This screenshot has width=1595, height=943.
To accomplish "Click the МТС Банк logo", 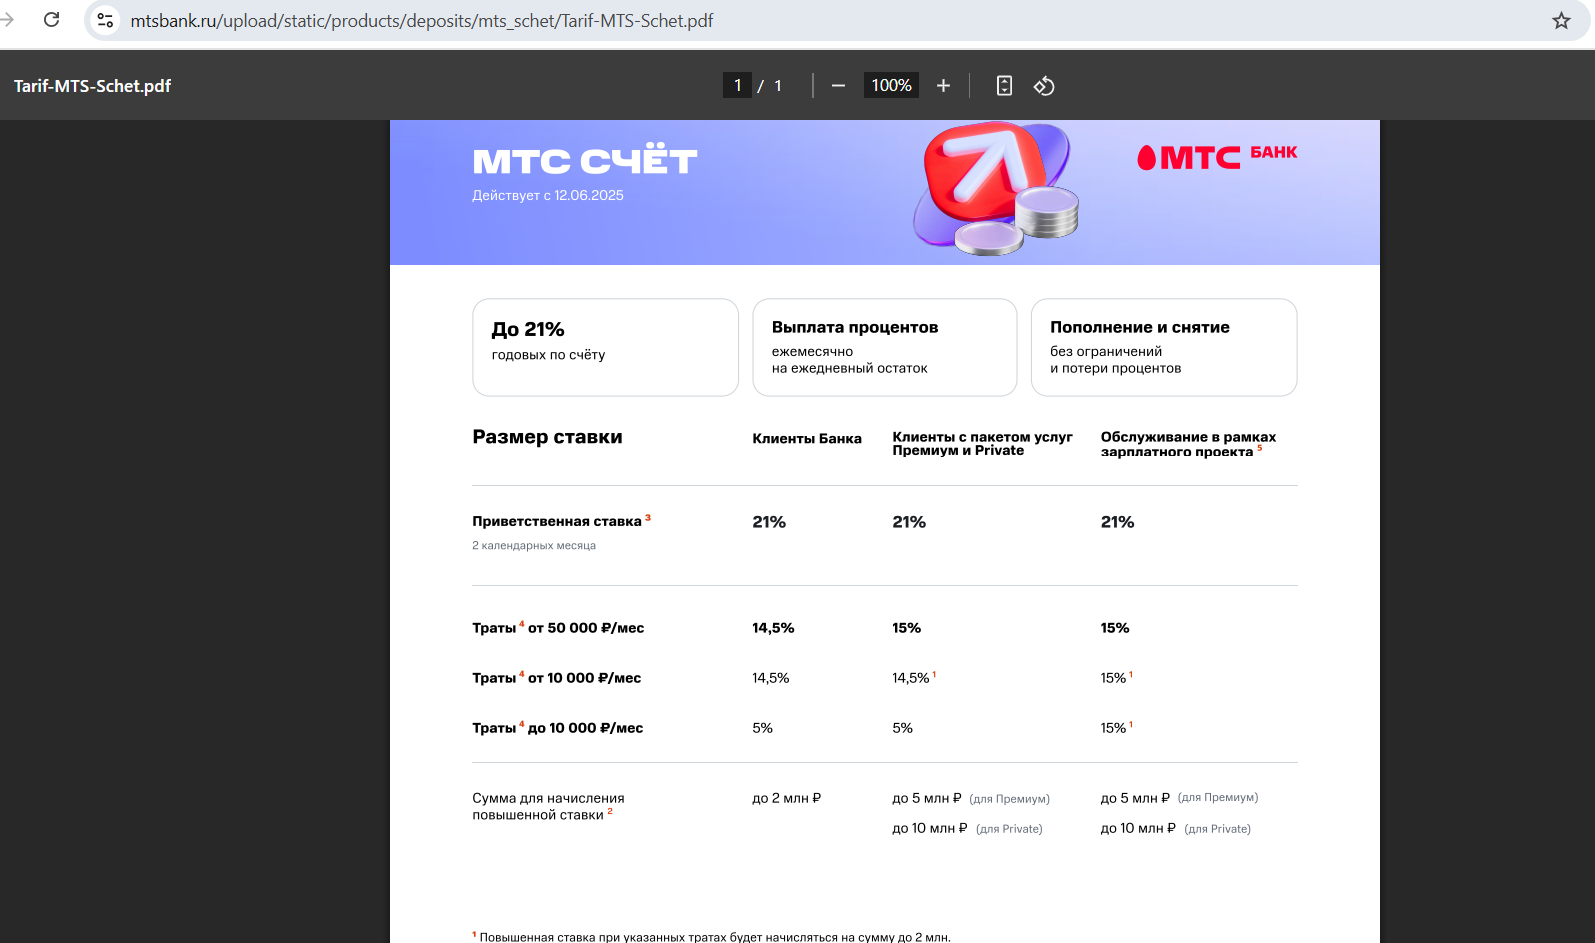I will point(1217,157).
